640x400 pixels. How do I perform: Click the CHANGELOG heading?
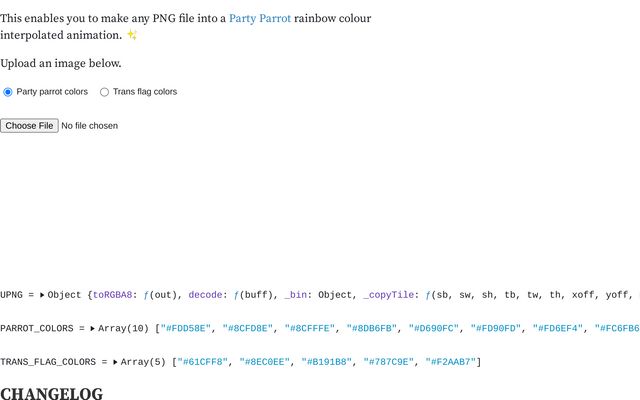51,393
